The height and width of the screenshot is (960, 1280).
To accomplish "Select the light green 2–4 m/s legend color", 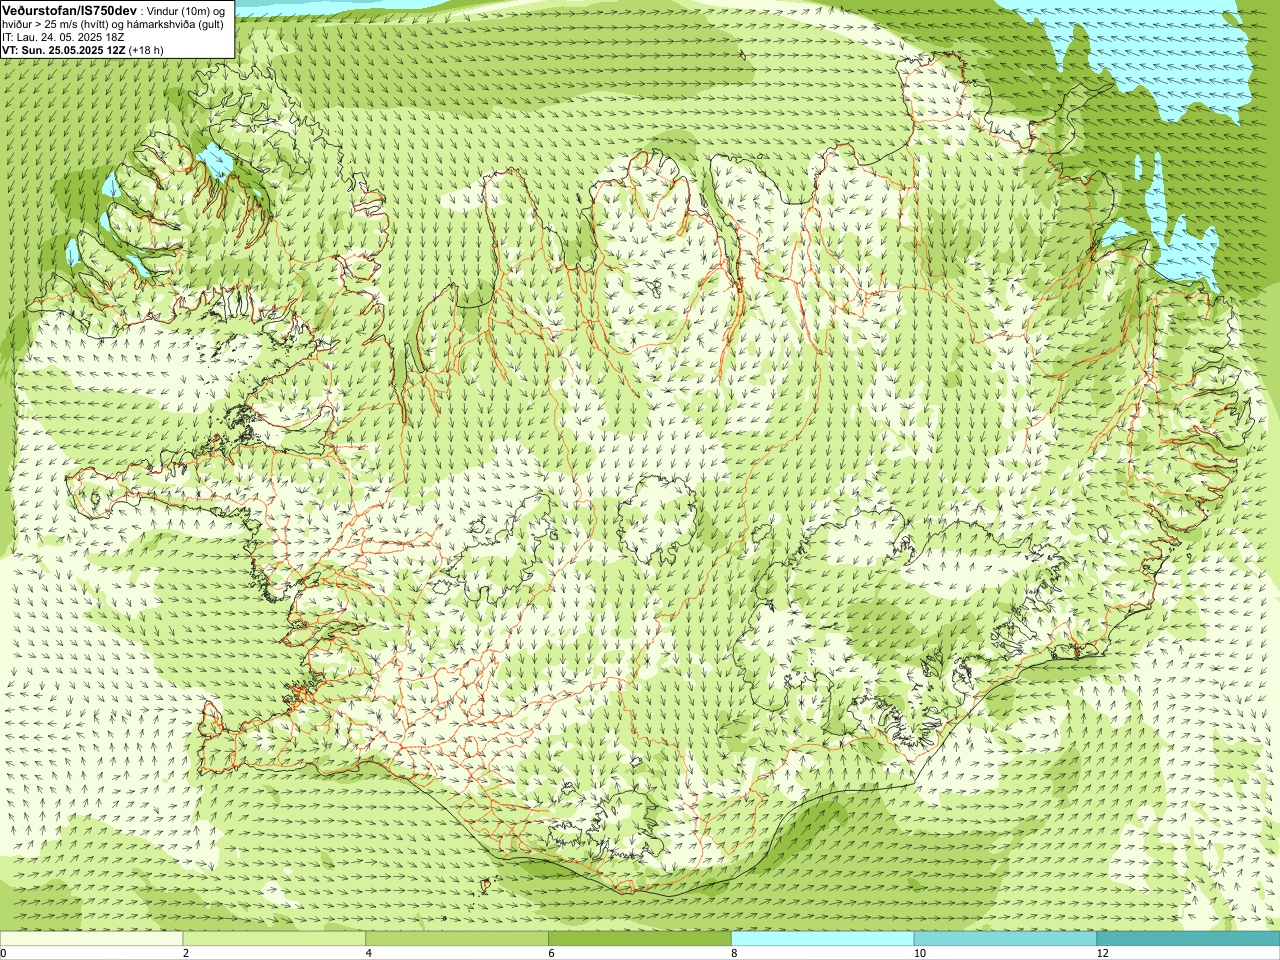I will (274, 939).
